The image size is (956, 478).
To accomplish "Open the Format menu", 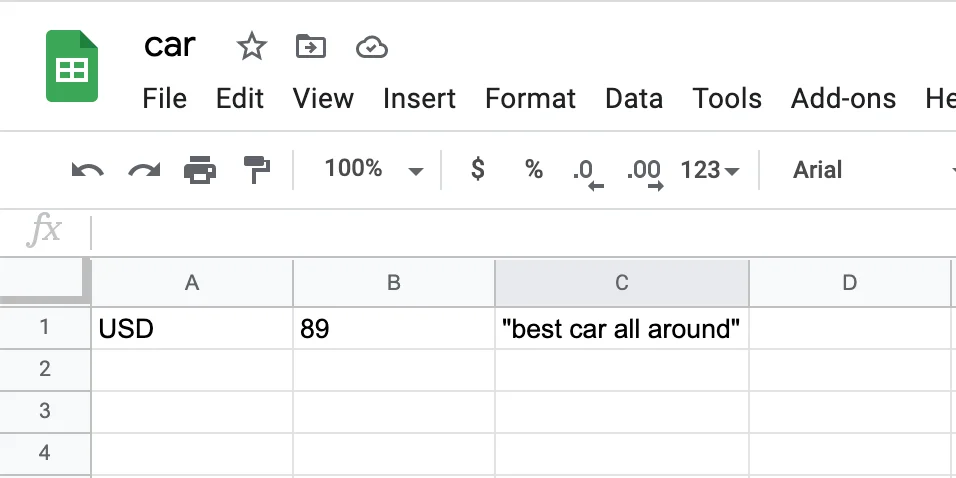I will tap(530, 99).
